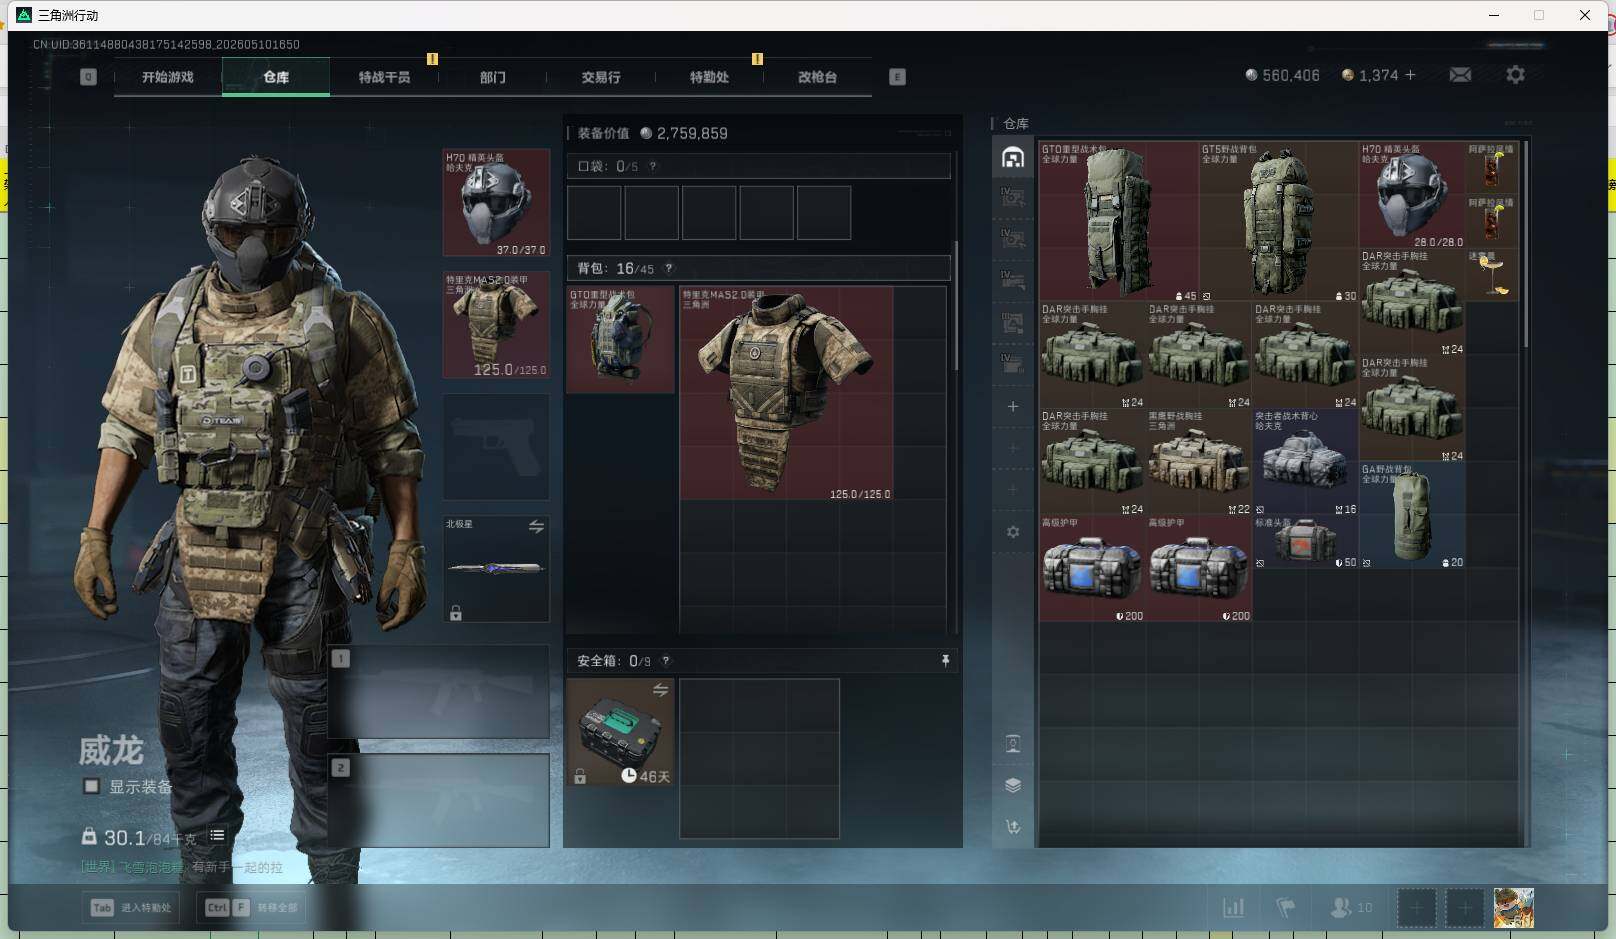Open warehouse sidebar gear settings
Viewport: 1616px width, 939px height.
(1013, 532)
